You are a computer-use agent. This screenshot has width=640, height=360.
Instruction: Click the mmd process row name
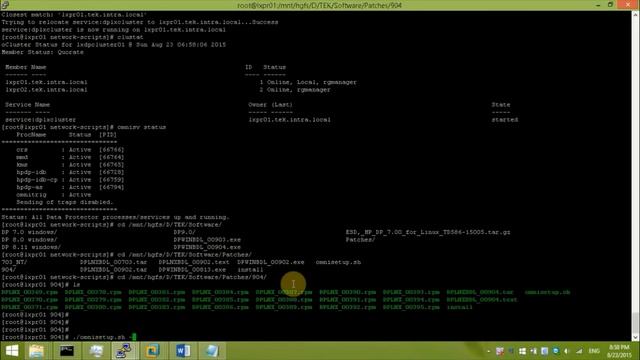(22, 157)
